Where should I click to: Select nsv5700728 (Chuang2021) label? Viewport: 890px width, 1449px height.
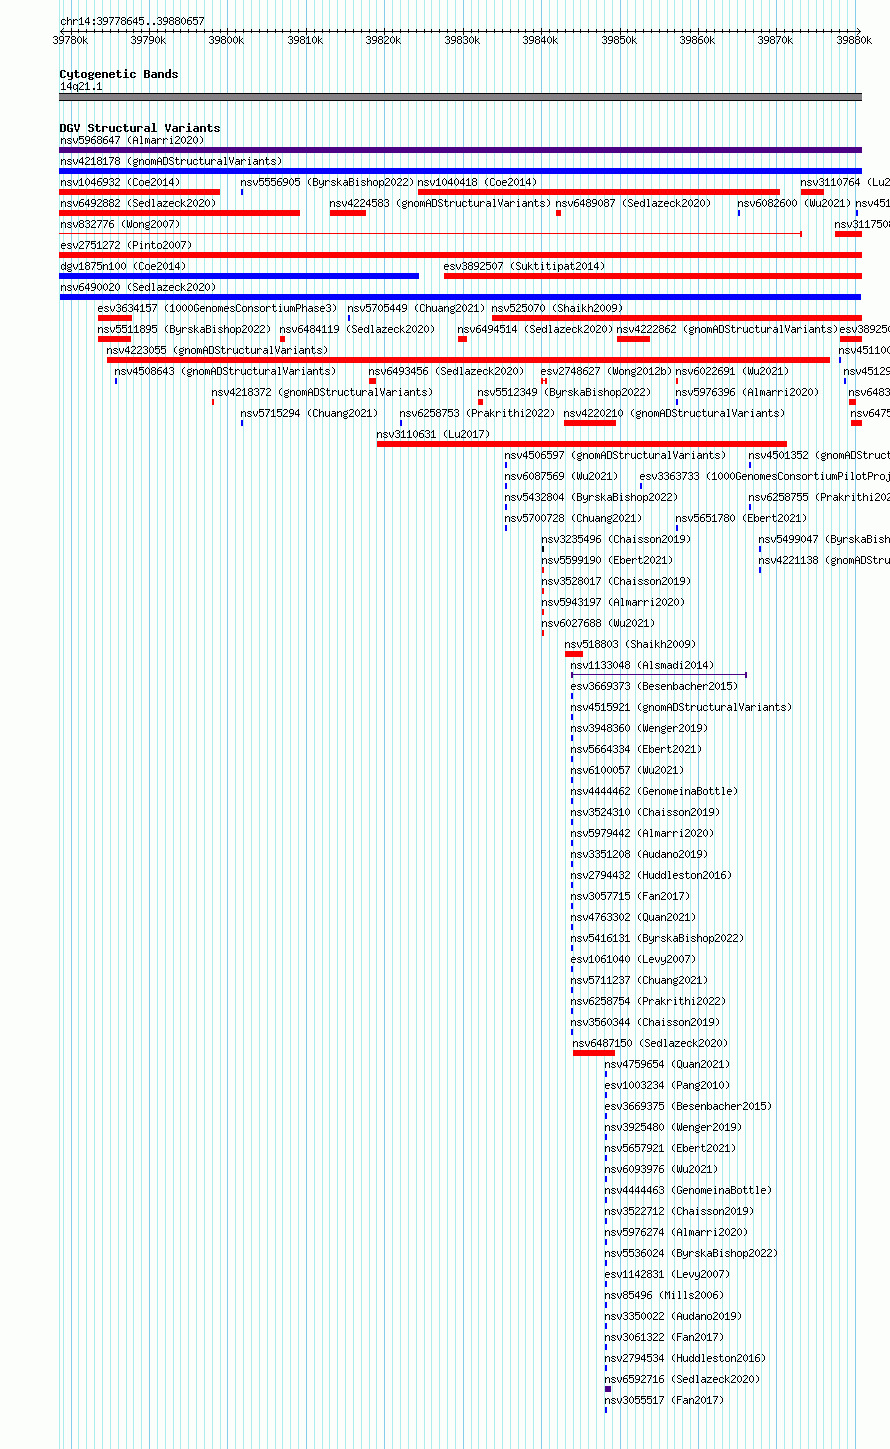(x=574, y=518)
